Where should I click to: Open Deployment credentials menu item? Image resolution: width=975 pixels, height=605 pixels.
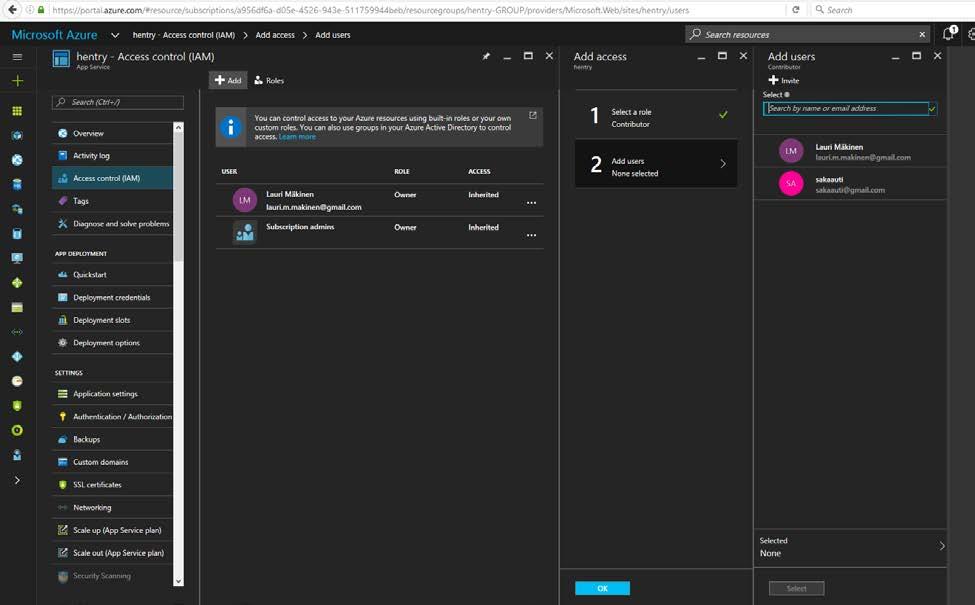pyautogui.click(x=113, y=297)
